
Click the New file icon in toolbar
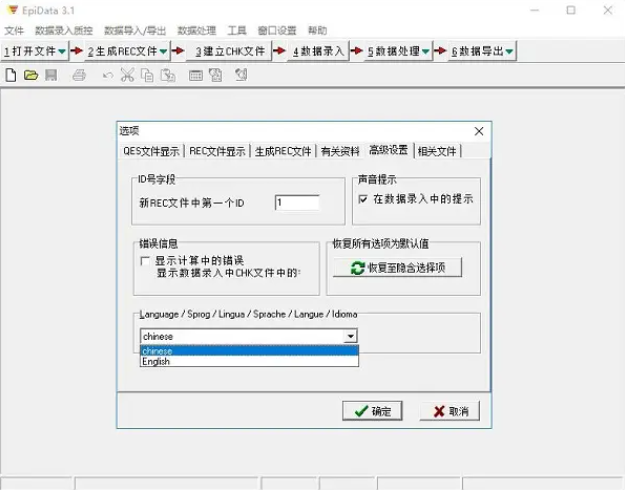11,75
